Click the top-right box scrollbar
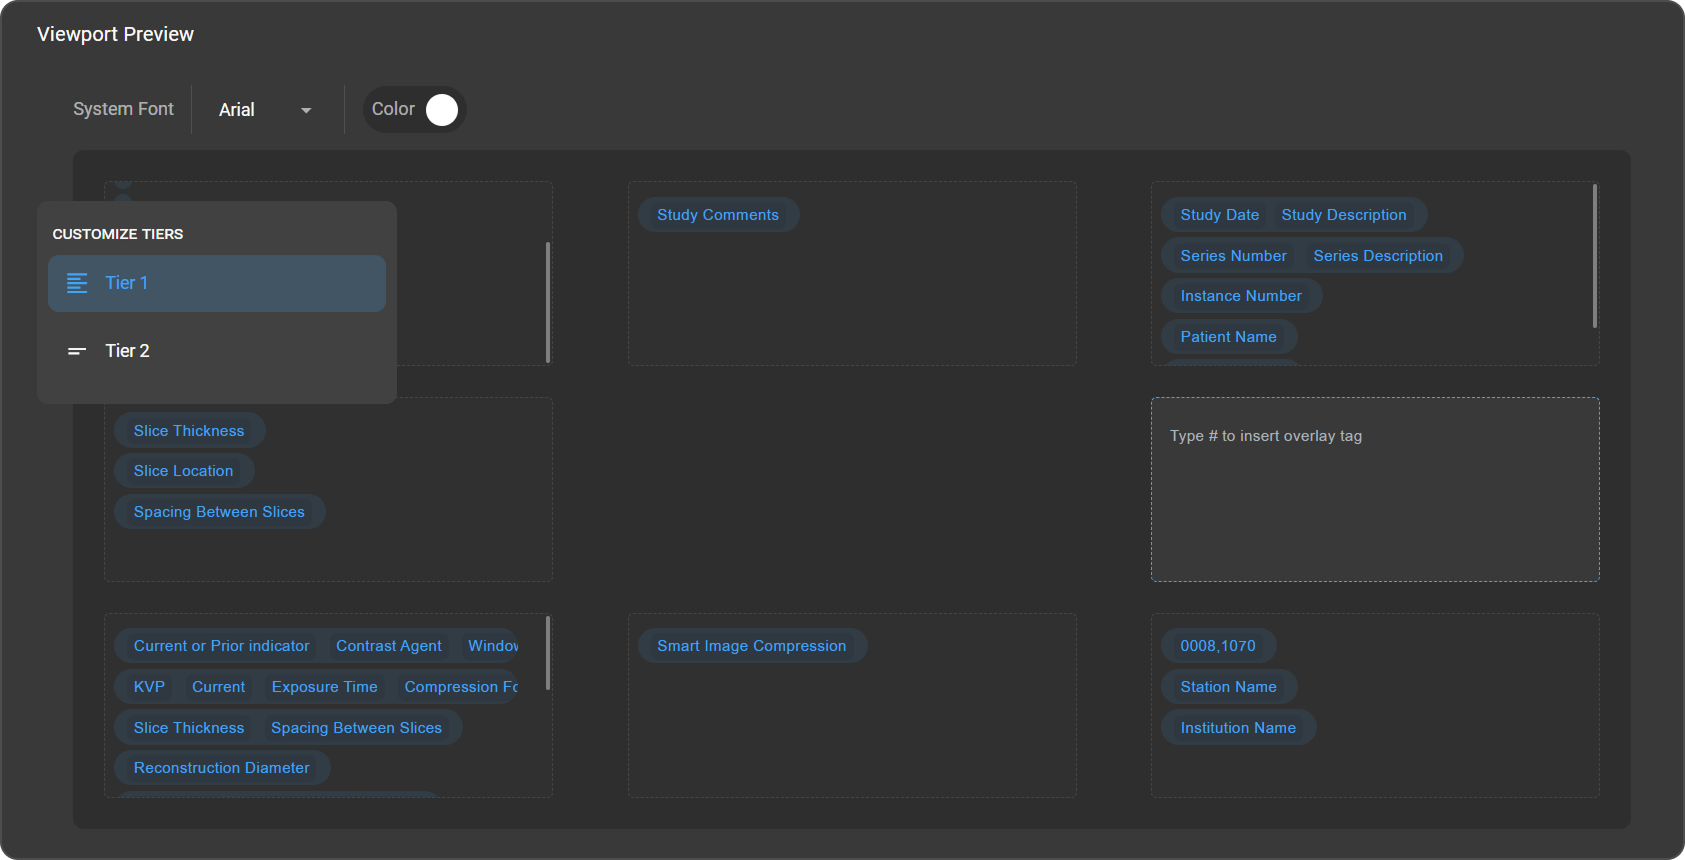1685x860 pixels. coord(1594,256)
